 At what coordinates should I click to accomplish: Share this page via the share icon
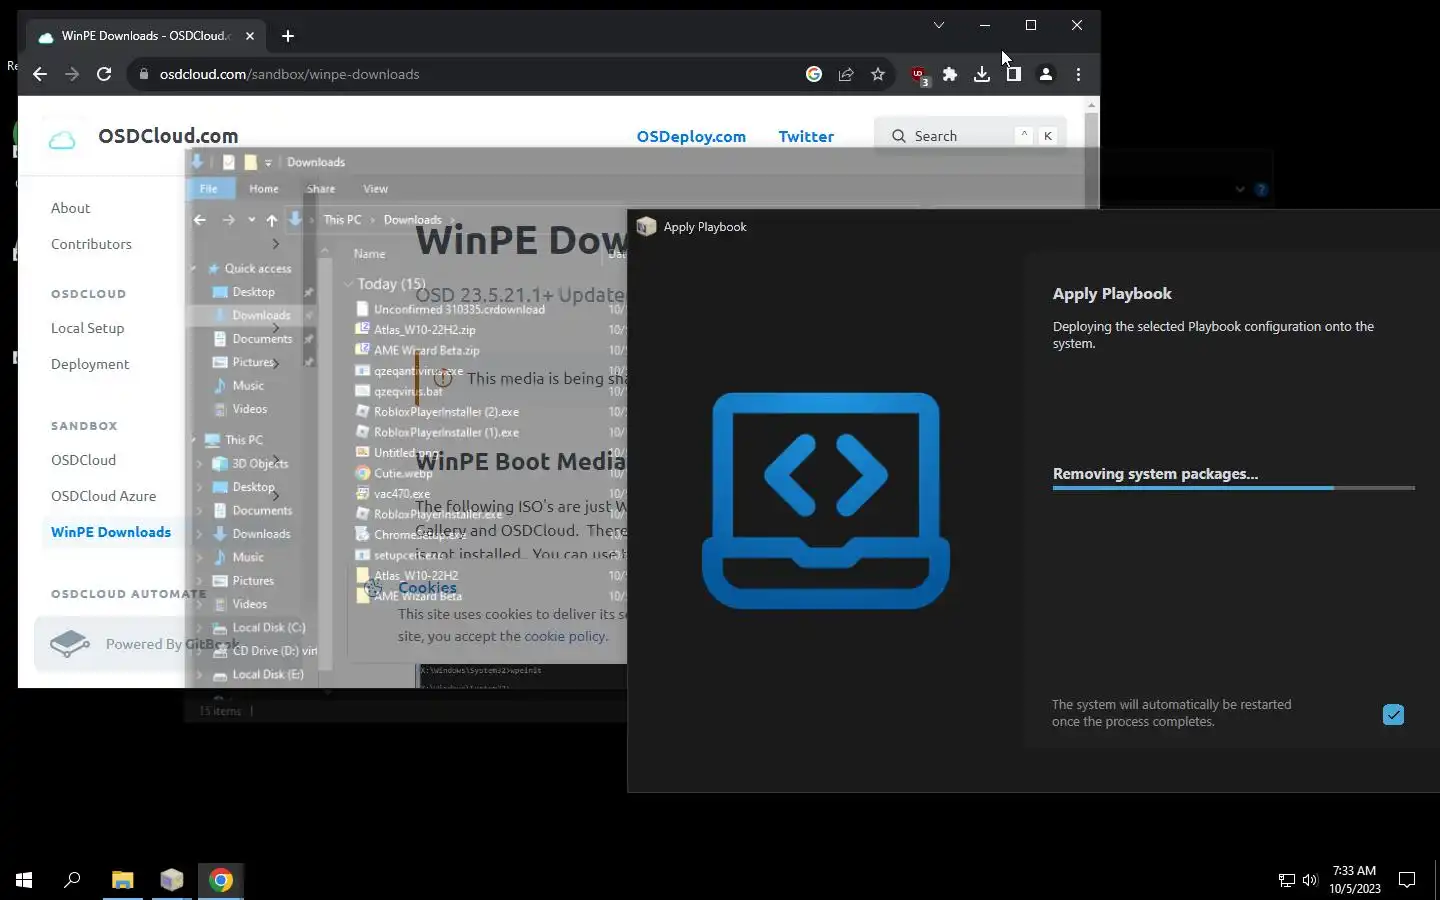(x=846, y=74)
